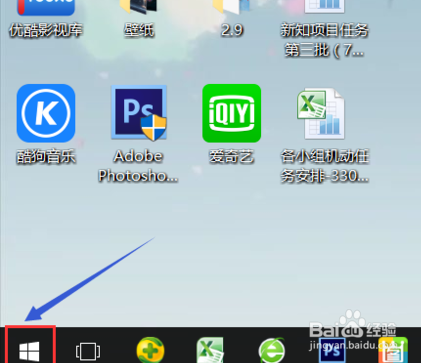Click the 爱奇艺 label text
The image size is (426, 363).
[232, 157]
